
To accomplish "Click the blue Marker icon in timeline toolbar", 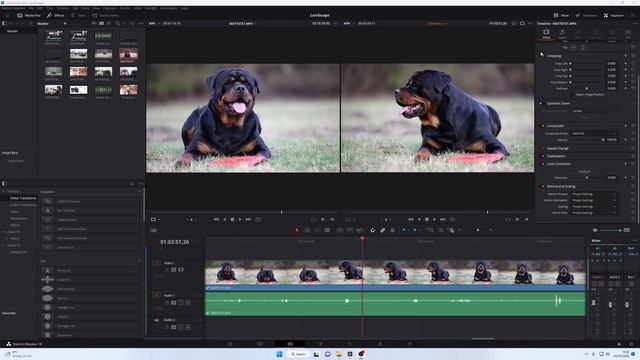I will click(414, 230).
